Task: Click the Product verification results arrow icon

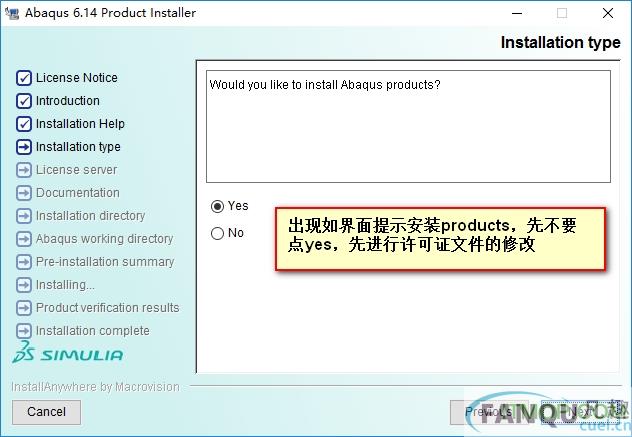Action: click(24, 308)
